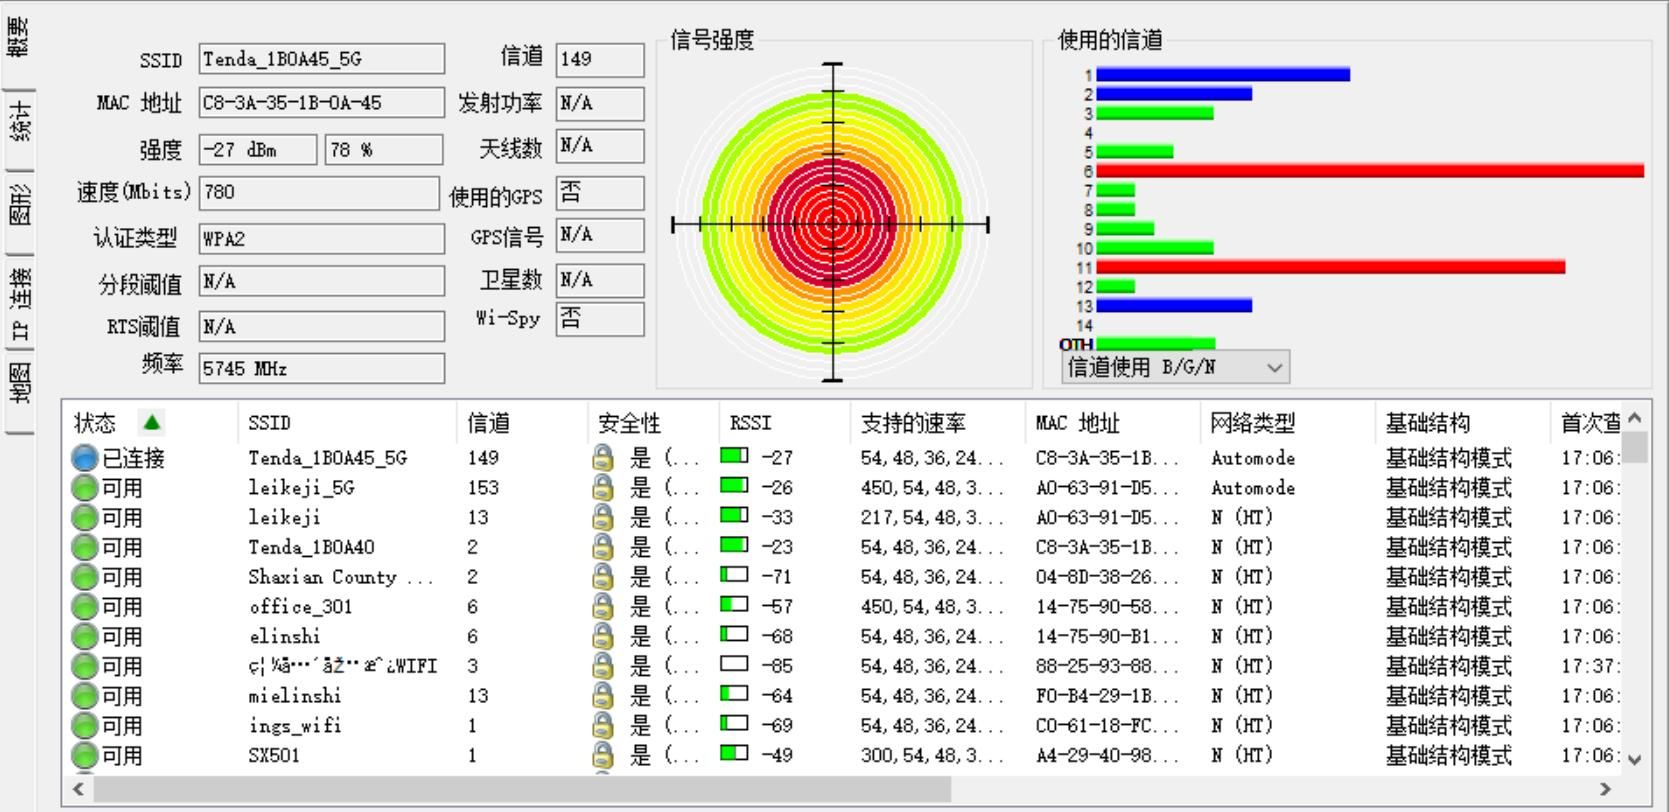Click the lock icon in the leikeji_5G row

click(x=602, y=488)
